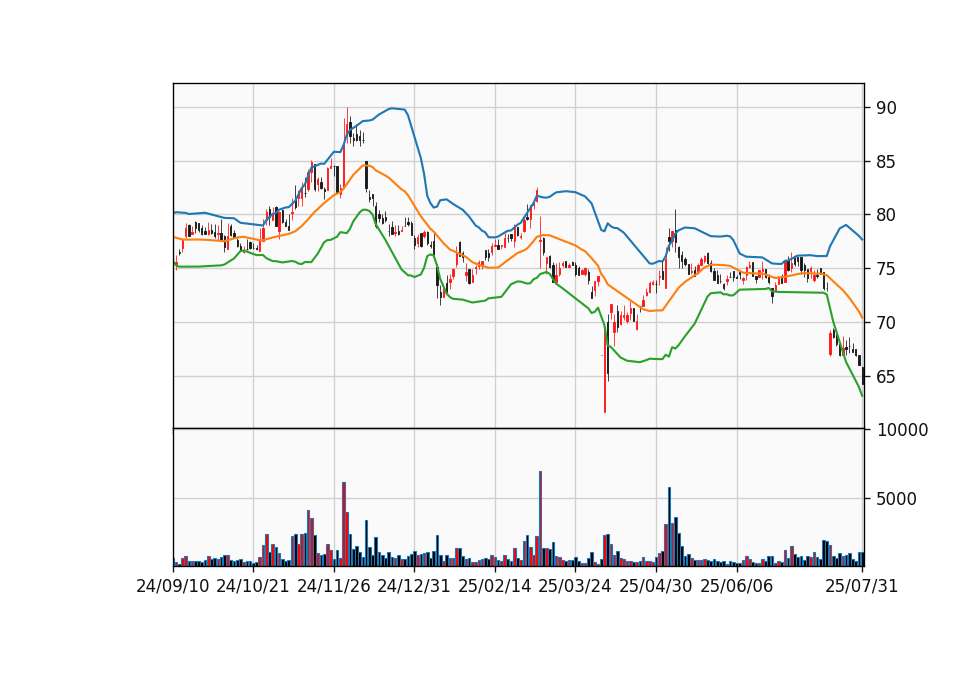Click the 24/11/26 date label
This screenshot has height=690, width=960.
pos(334,587)
